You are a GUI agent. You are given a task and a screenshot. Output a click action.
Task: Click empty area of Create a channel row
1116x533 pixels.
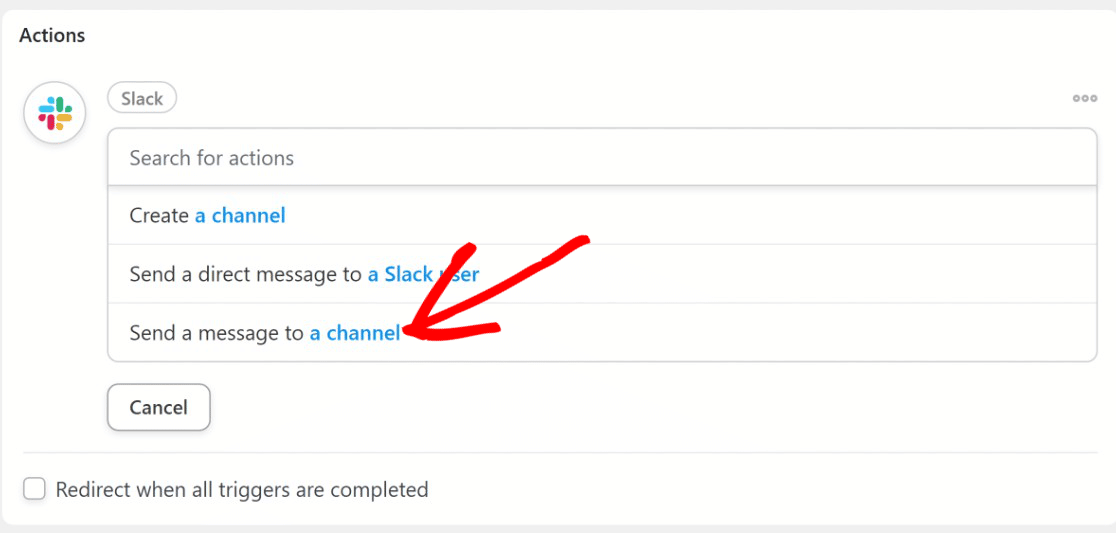[x=690, y=215]
